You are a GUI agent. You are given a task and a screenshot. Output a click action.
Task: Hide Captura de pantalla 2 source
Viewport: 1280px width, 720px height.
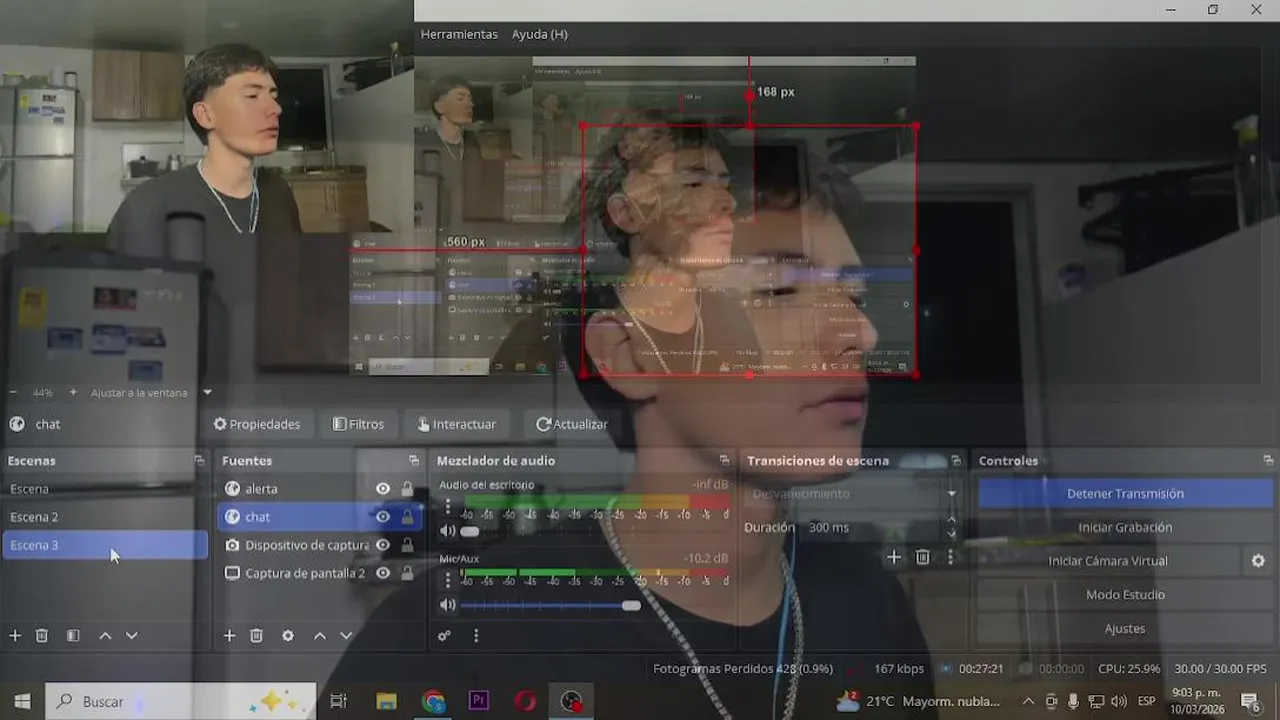[382, 573]
